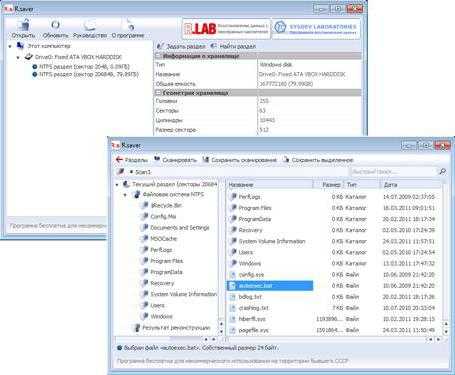Click Сохранить сканирование toolbar button

click(x=239, y=160)
